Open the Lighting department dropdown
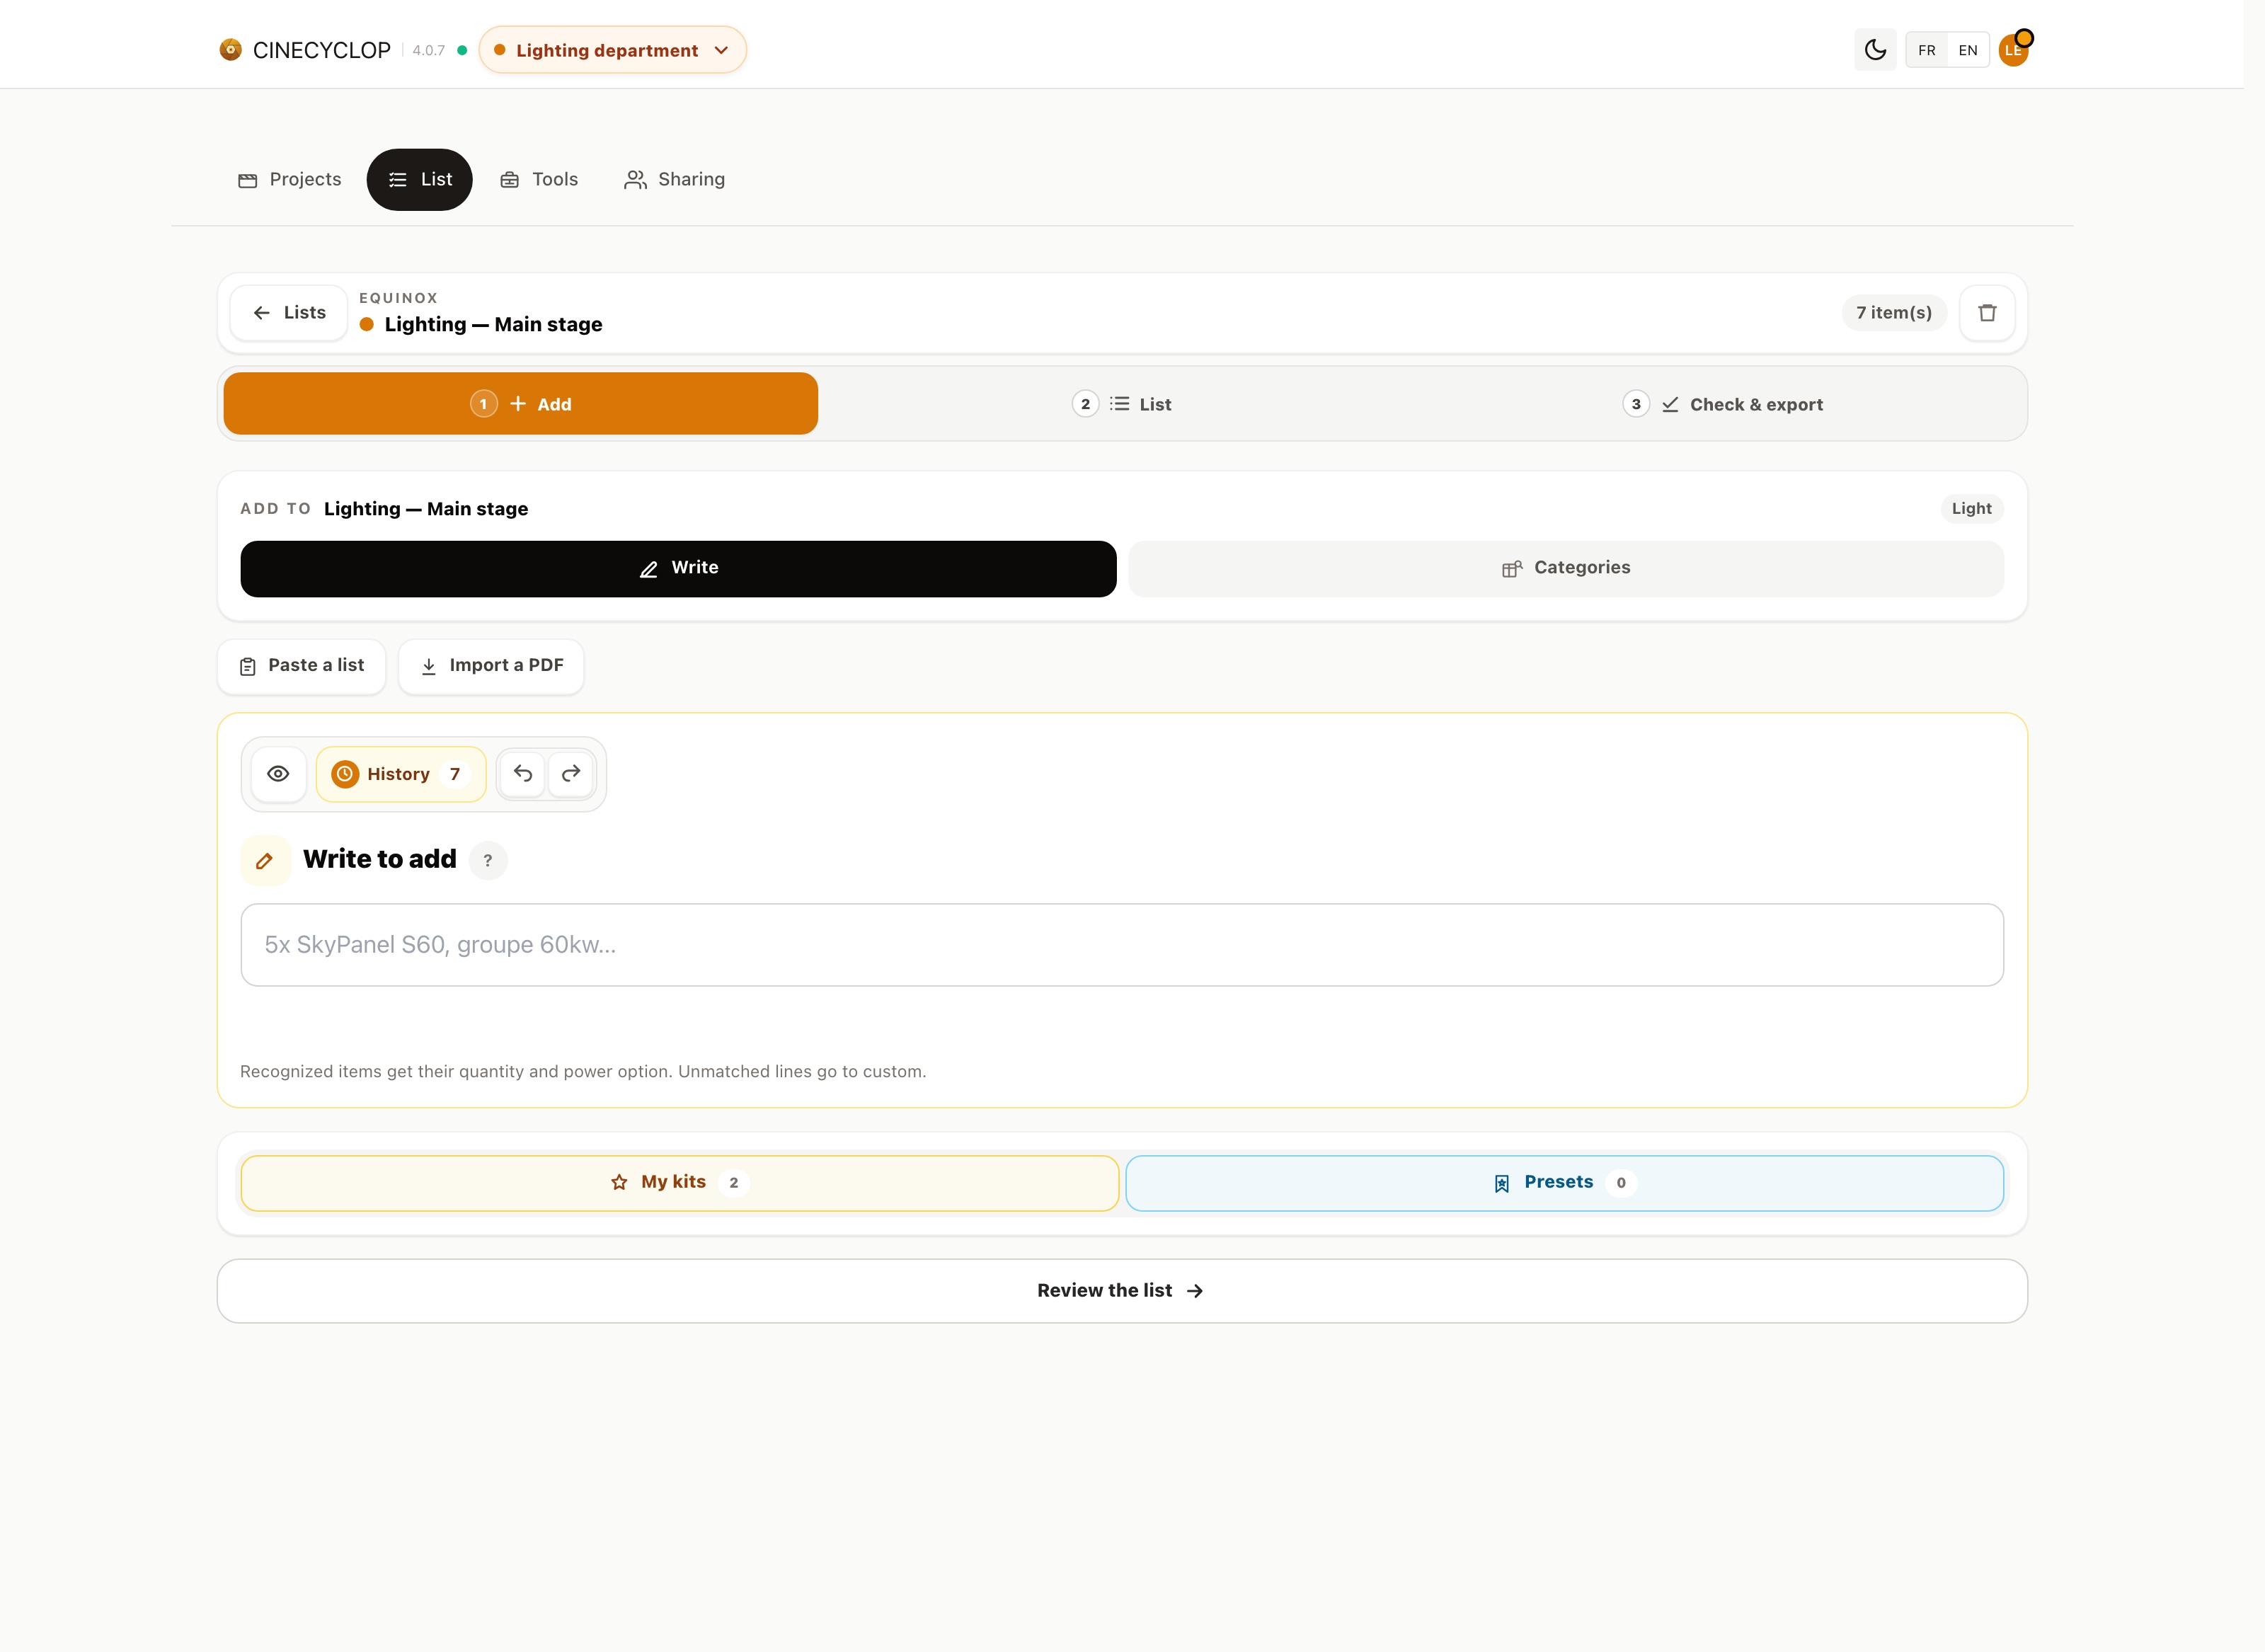This screenshot has width=2265, height=1652. (x=612, y=50)
